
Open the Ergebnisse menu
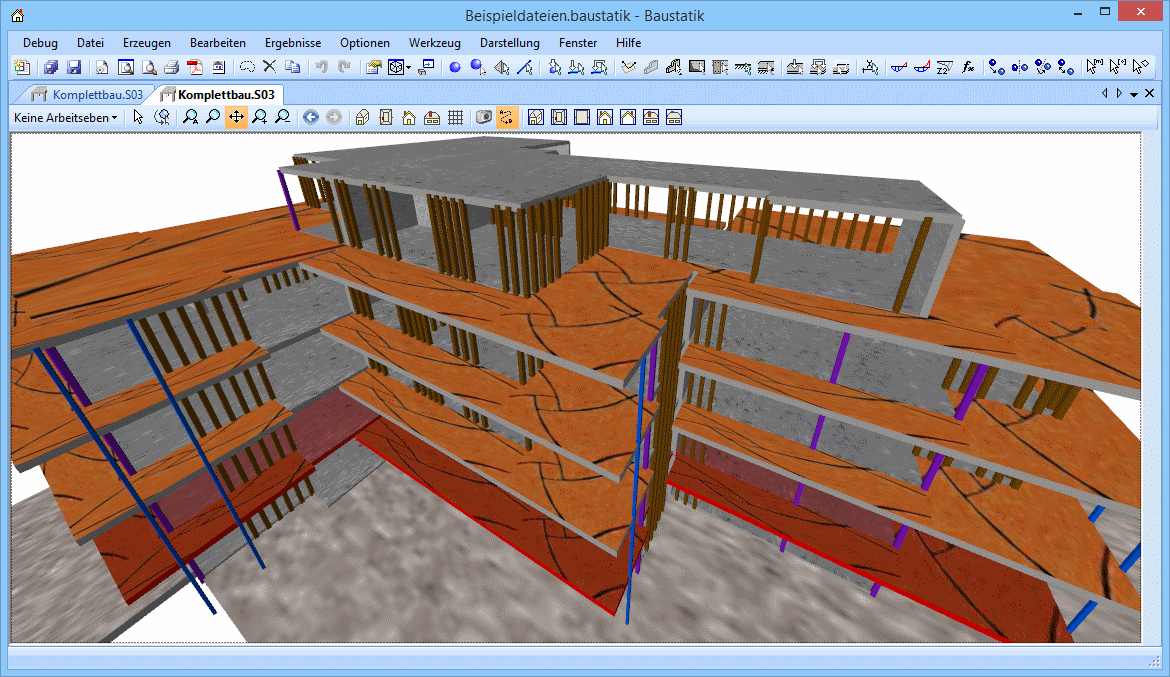coord(293,43)
